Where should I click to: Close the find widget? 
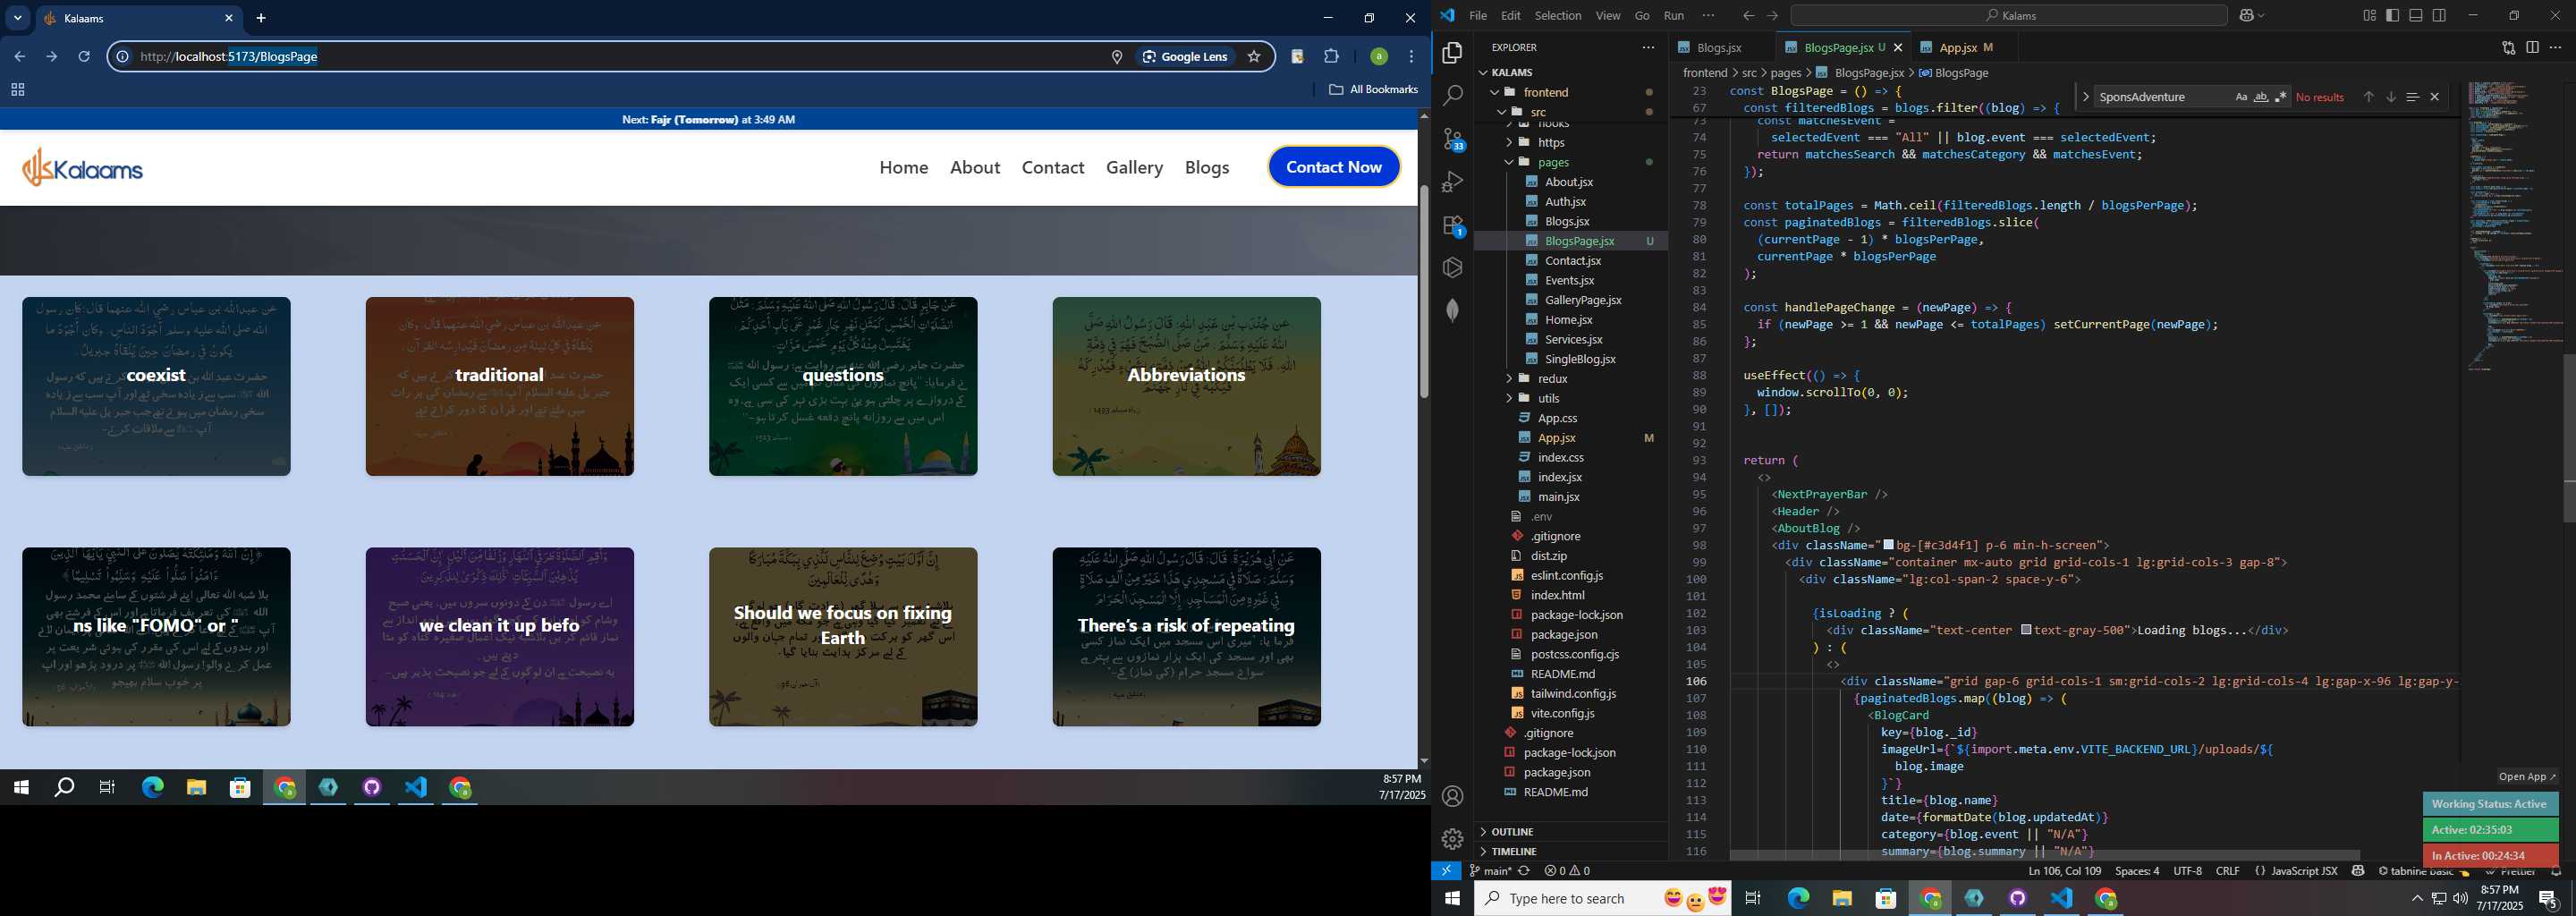click(2435, 97)
